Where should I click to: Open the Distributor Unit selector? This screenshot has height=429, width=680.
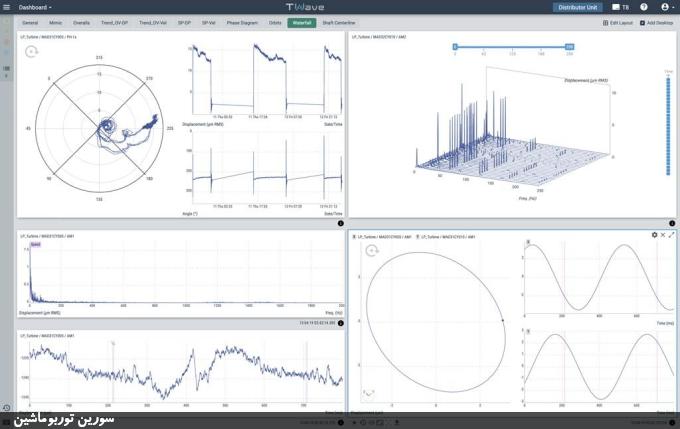tap(579, 7)
